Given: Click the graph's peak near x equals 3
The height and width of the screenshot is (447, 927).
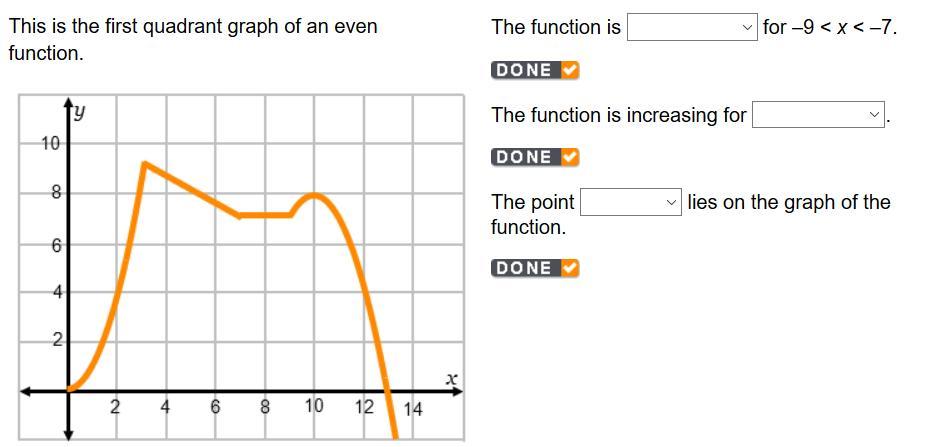Looking at the screenshot, I should 144,163.
